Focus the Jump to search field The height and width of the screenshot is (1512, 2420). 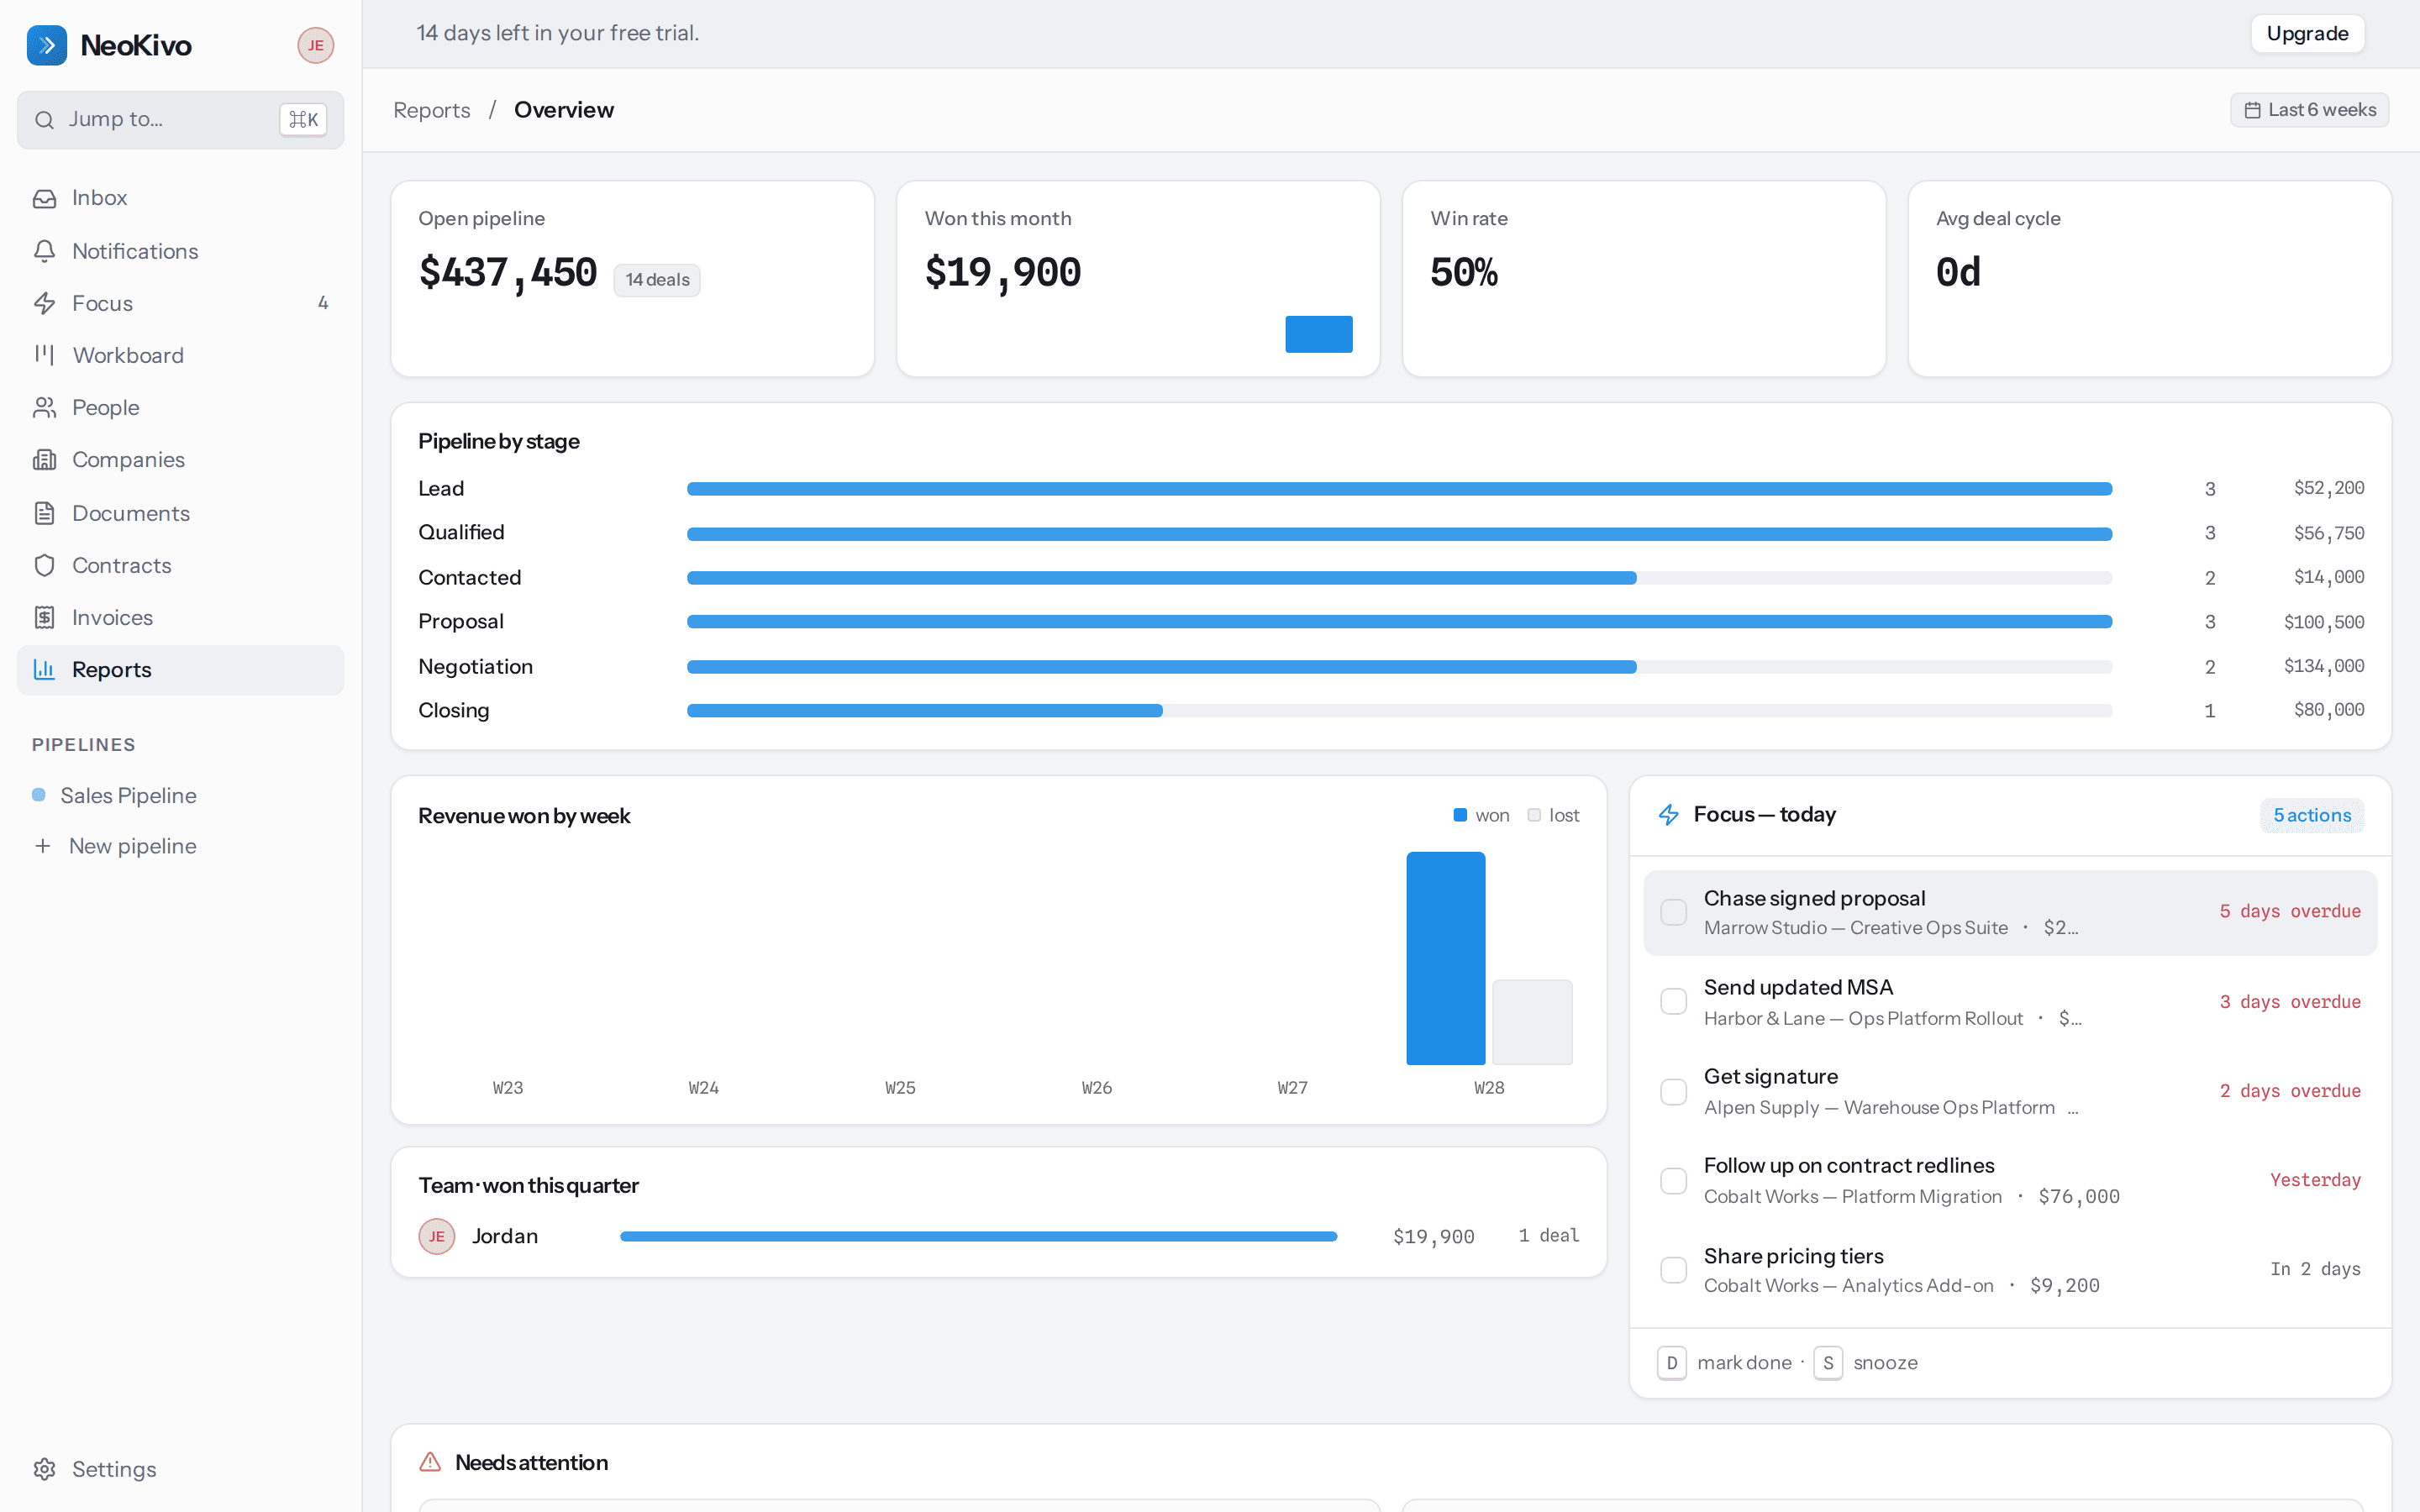pyautogui.click(x=180, y=120)
